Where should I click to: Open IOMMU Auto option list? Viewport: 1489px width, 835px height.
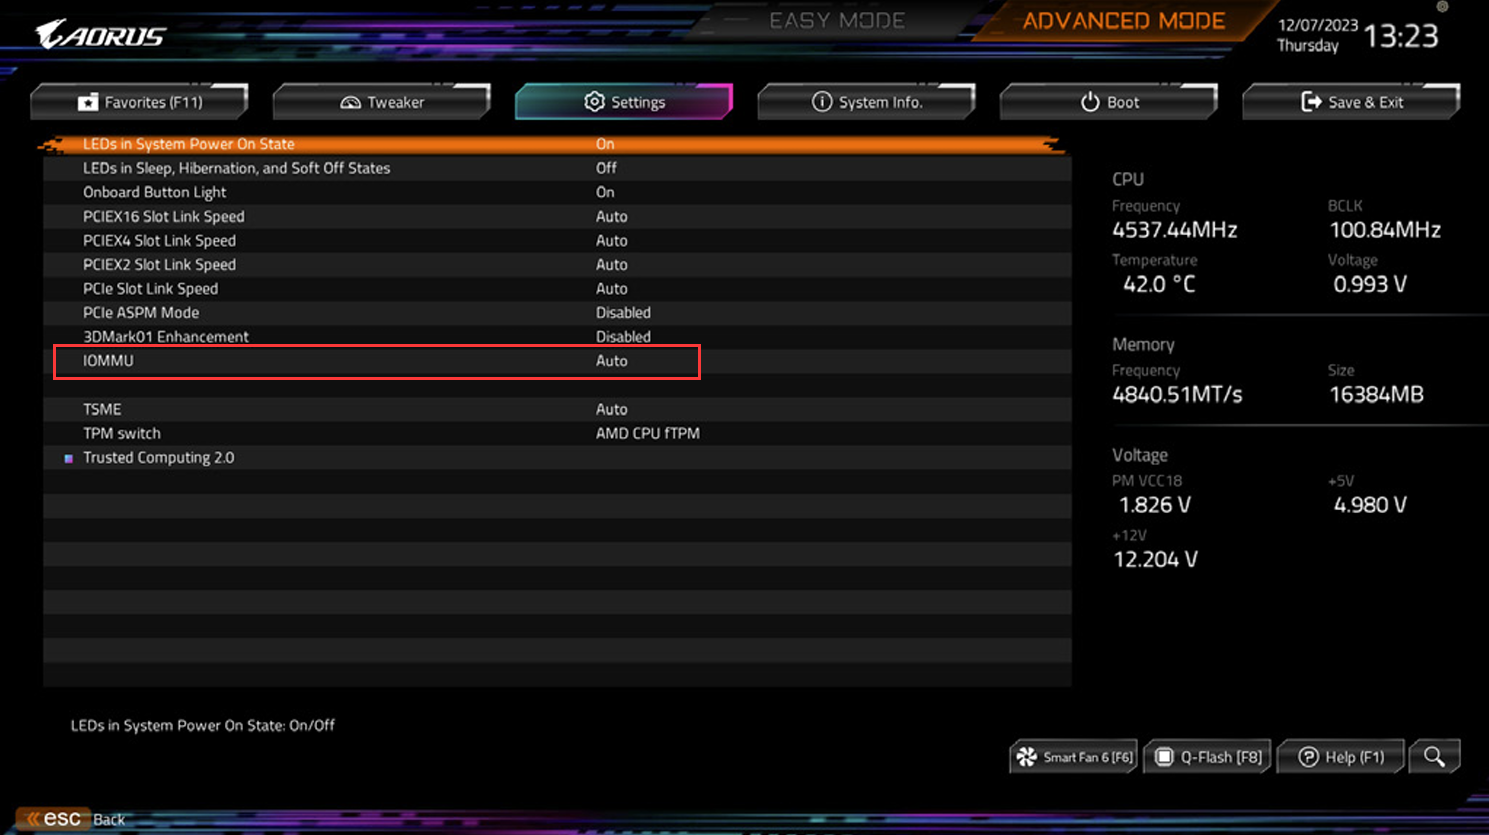[x=611, y=361]
